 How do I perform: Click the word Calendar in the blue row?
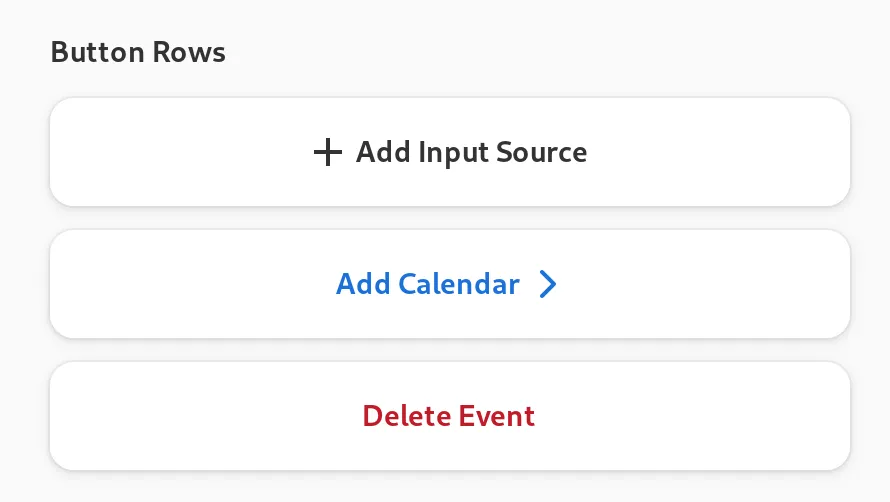[x=459, y=284]
